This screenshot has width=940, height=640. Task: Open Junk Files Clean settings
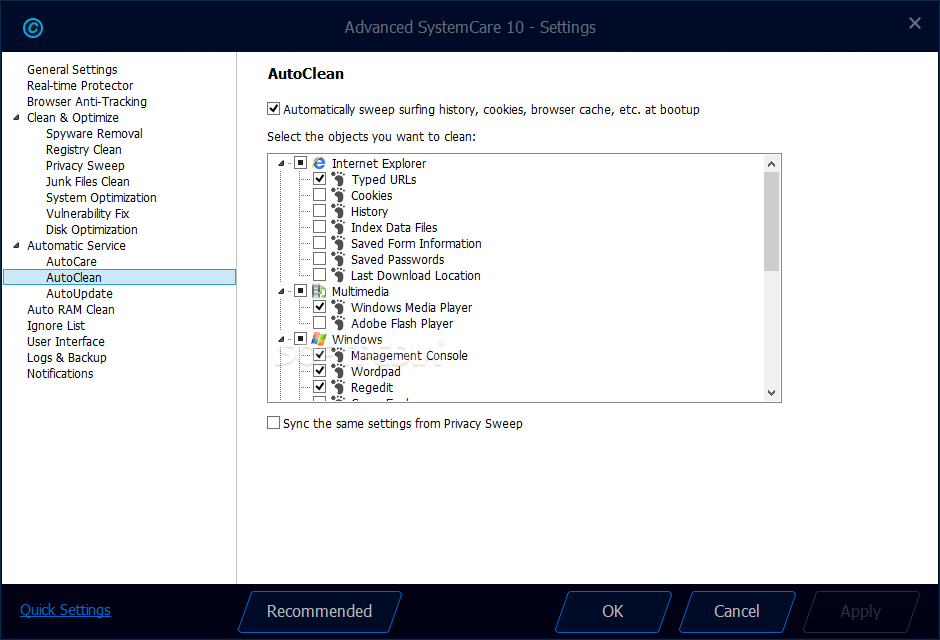pyautogui.click(x=88, y=182)
